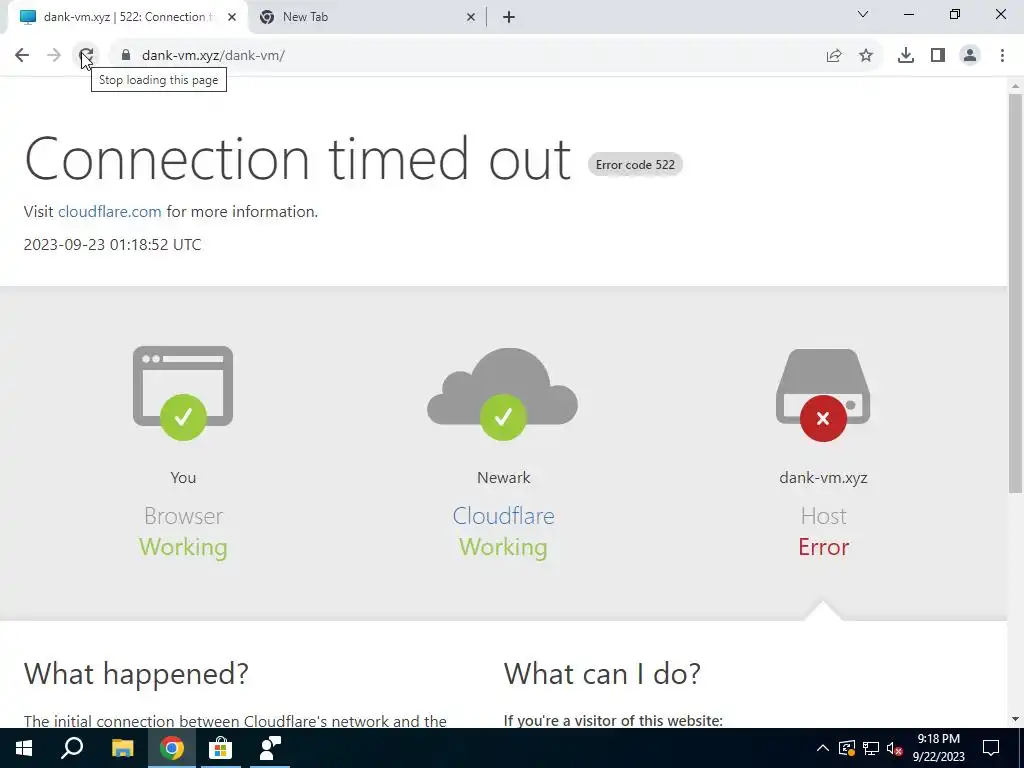Click the red Error status text
1024x768 pixels.
coord(824,547)
